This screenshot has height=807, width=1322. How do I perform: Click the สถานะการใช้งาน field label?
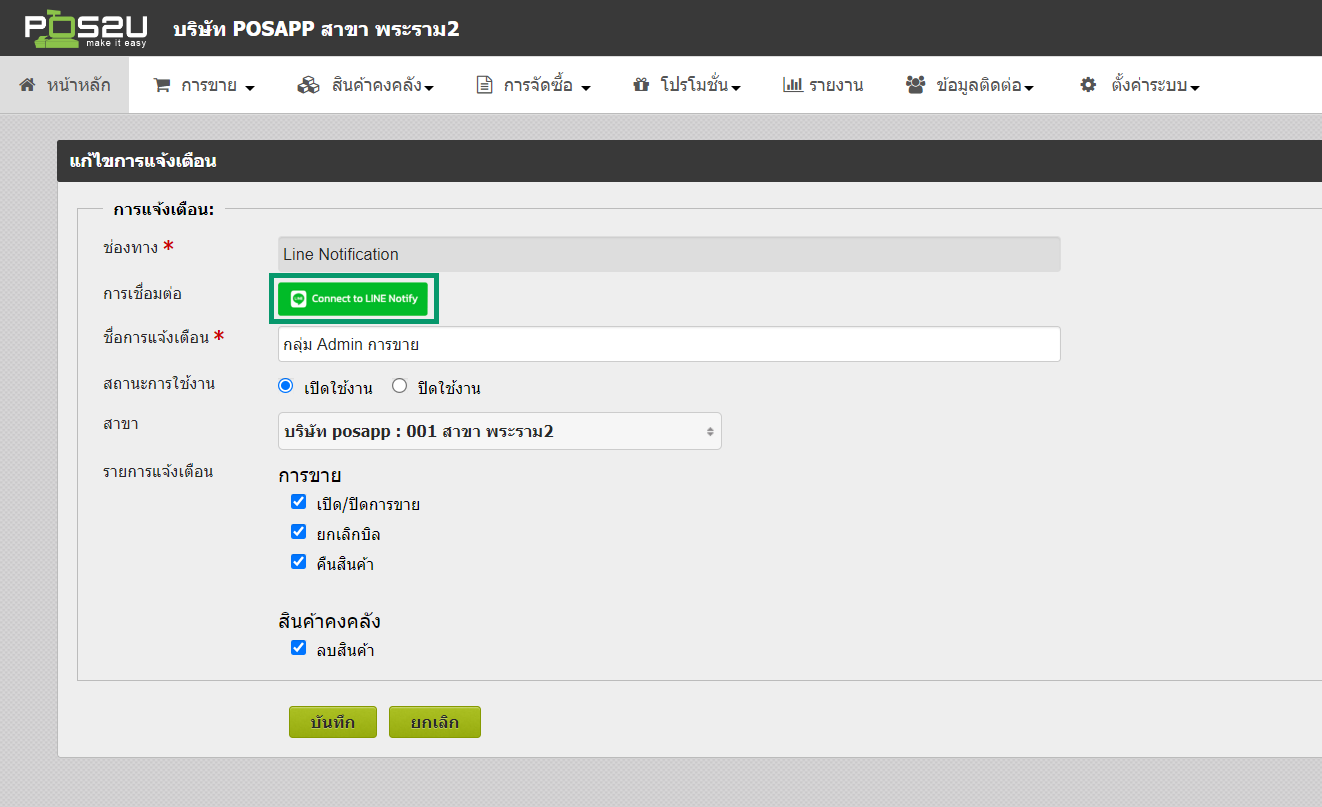tap(159, 384)
